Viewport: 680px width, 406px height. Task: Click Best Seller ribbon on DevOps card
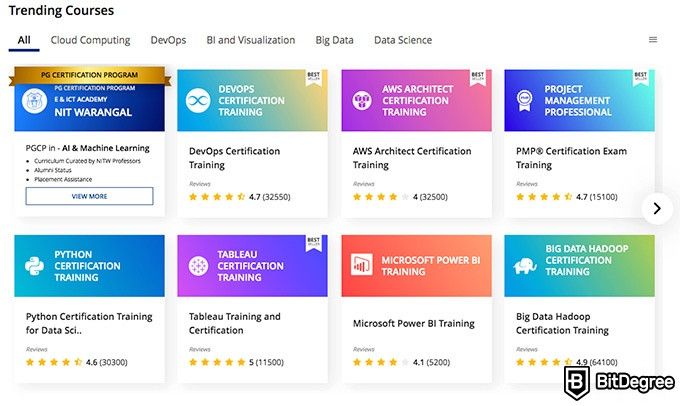pyautogui.click(x=314, y=78)
